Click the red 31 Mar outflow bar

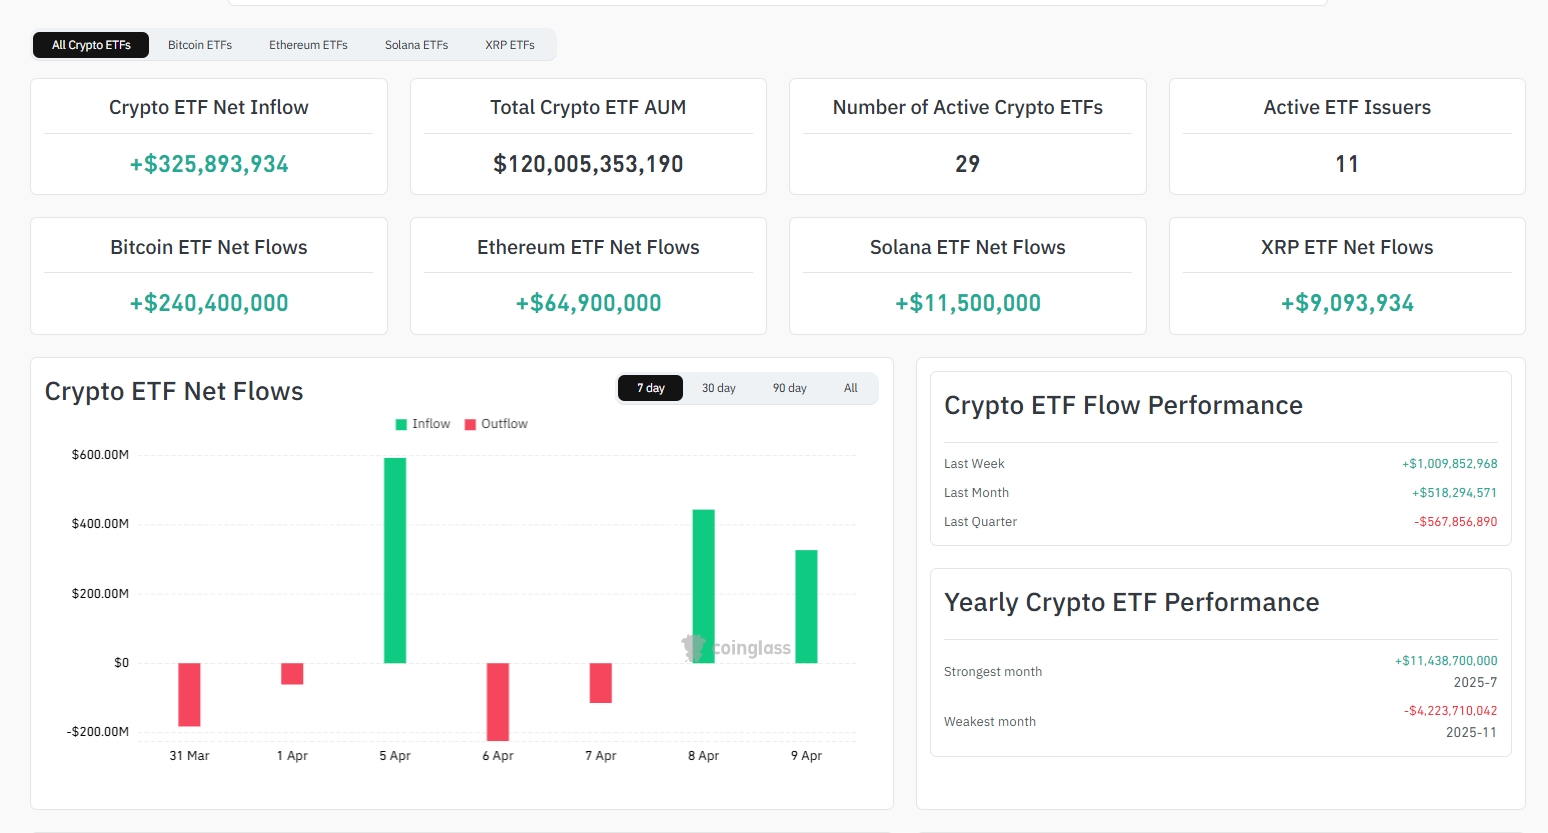pyautogui.click(x=189, y=695)
